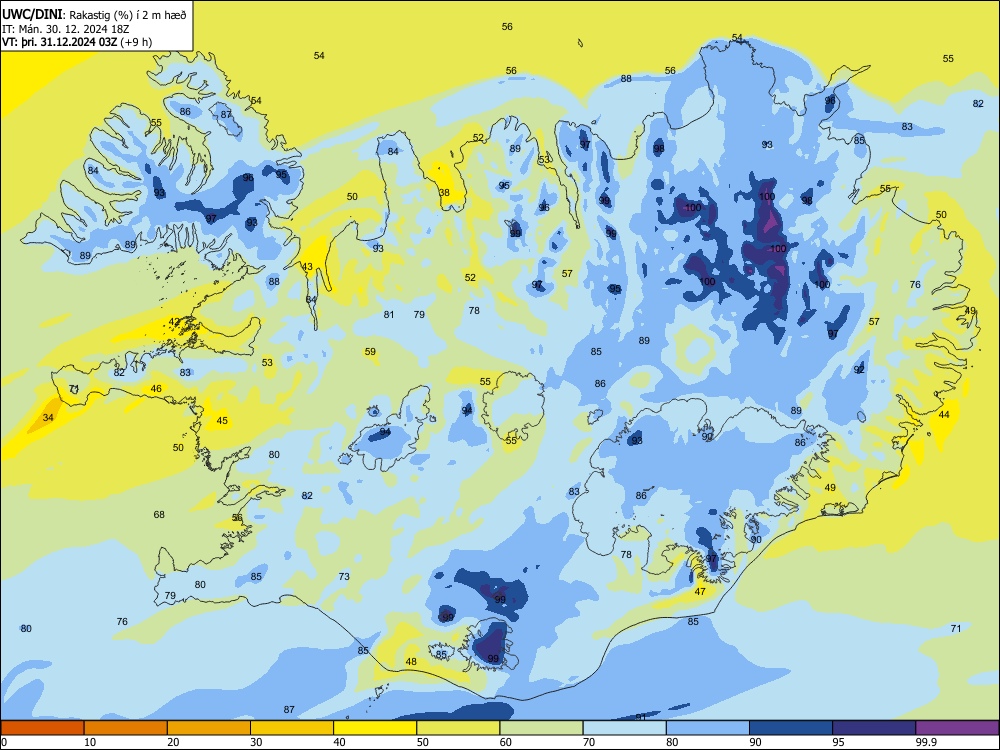The height and width of the screenshot is (750, 1000).
Task: Select the map value '92'
Action: point(859,370)
